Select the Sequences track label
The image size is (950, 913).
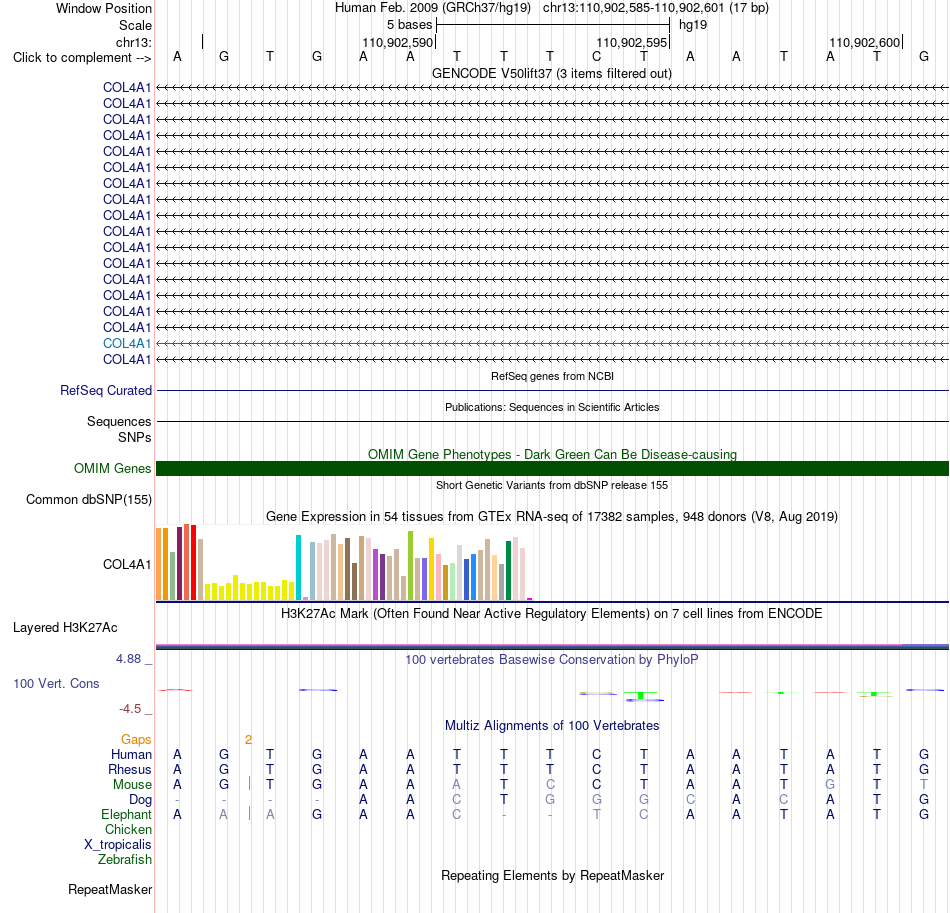[119, 422]
